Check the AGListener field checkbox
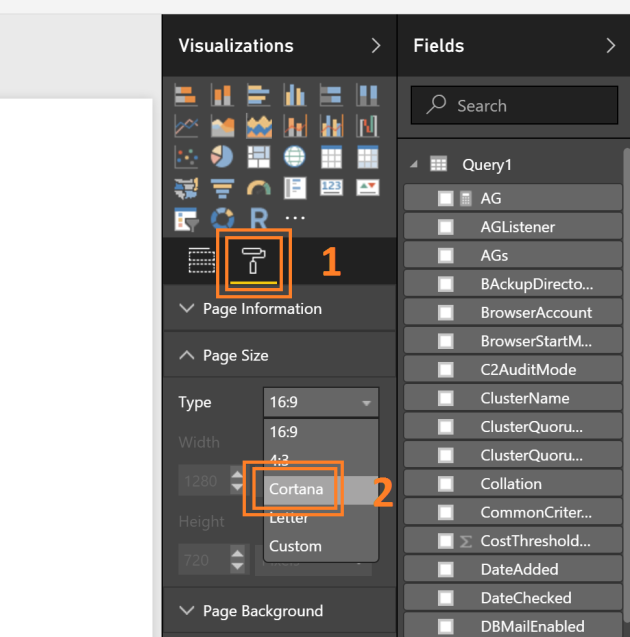The width and height of the screenshot is (630, 637). [446, 227]
